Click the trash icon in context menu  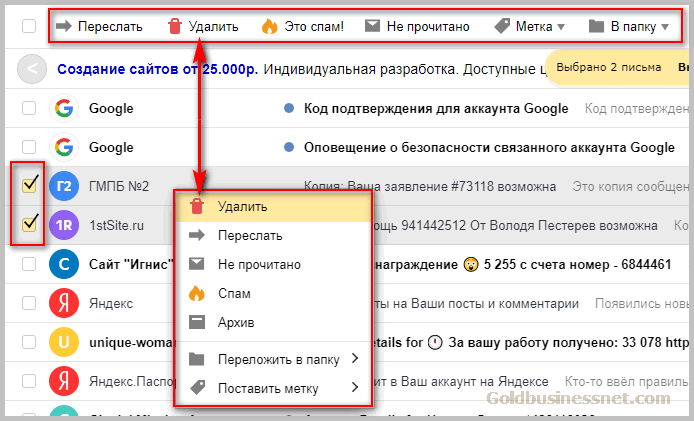pyautogui.click(x=197, y=206)
